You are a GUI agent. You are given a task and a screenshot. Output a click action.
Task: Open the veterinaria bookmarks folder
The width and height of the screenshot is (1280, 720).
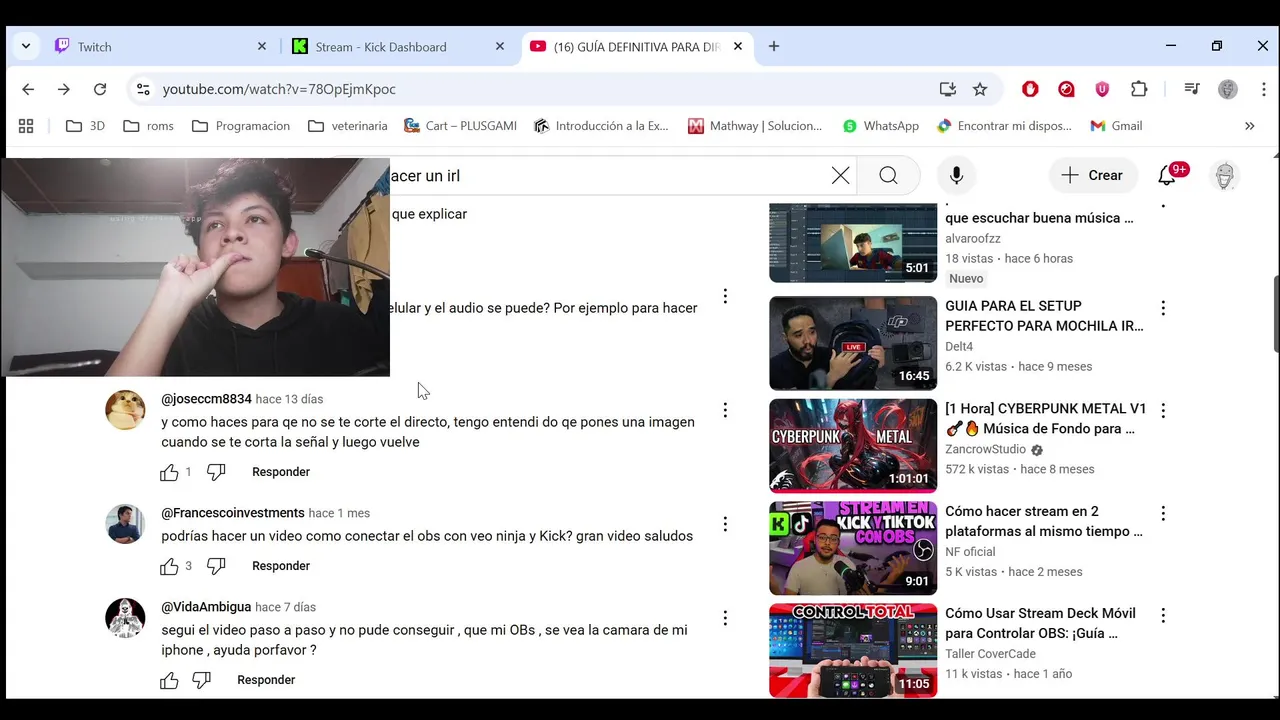[348, 126]
